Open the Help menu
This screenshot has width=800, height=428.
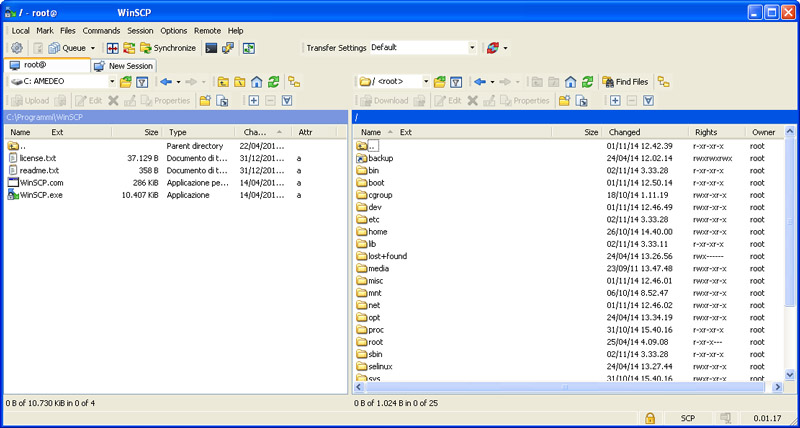(x=235, y=31)
